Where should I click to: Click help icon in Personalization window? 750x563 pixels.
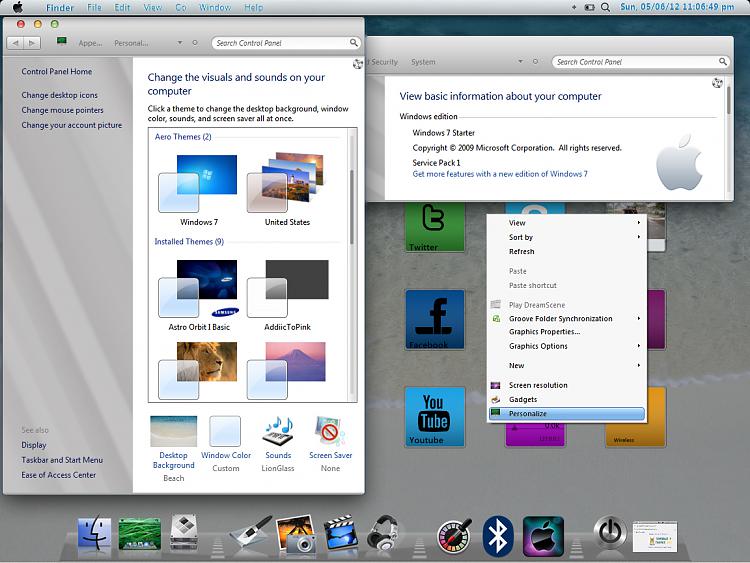358,64
